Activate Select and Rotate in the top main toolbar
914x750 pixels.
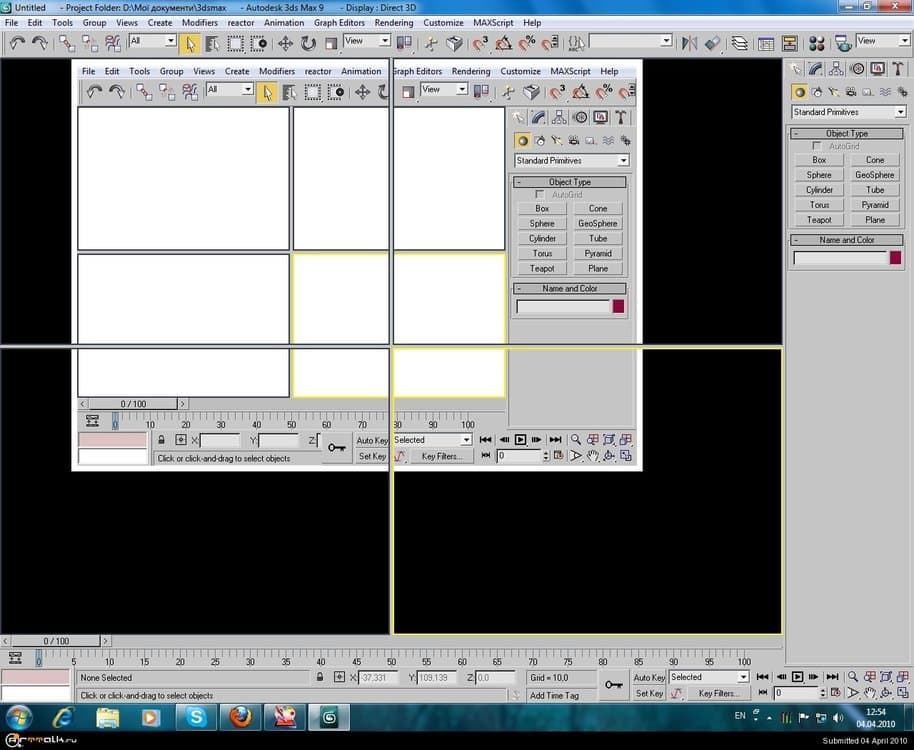click(x=308, y=43)
